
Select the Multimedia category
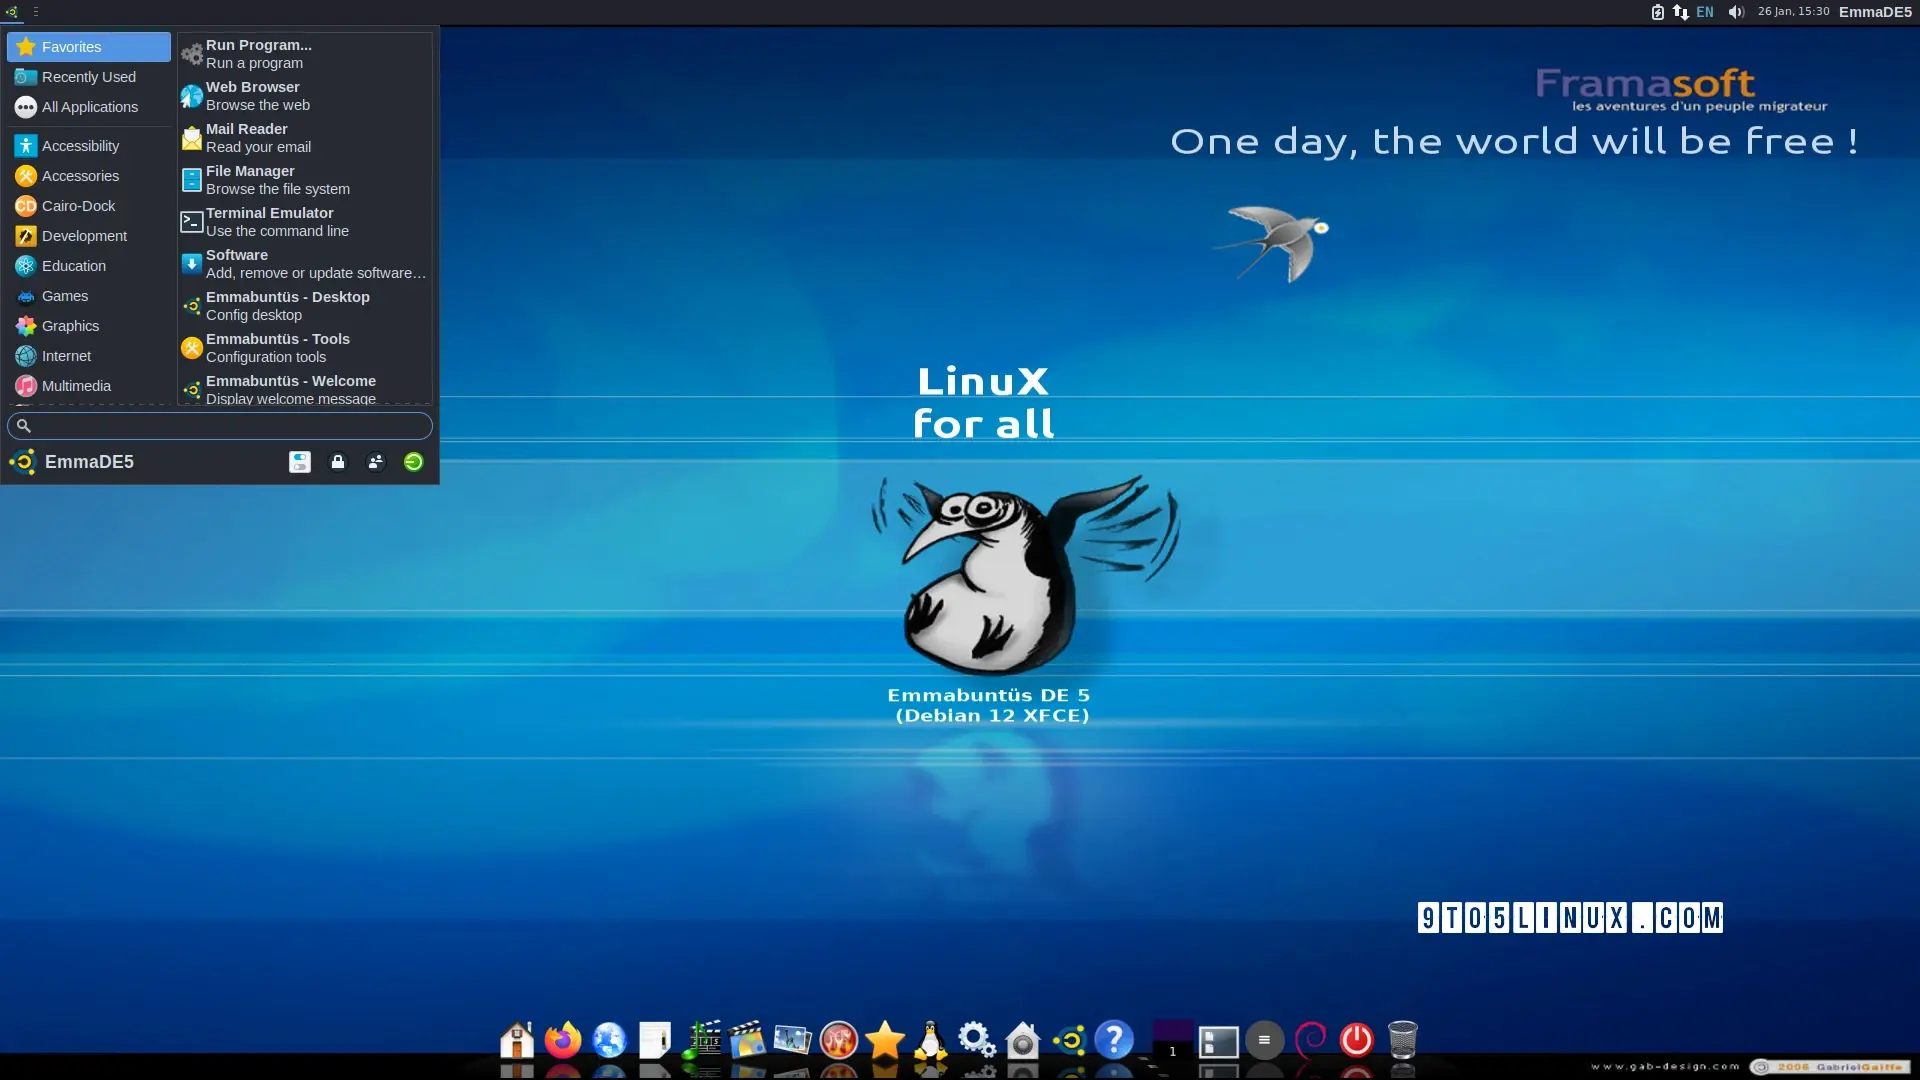pos(76,386)
